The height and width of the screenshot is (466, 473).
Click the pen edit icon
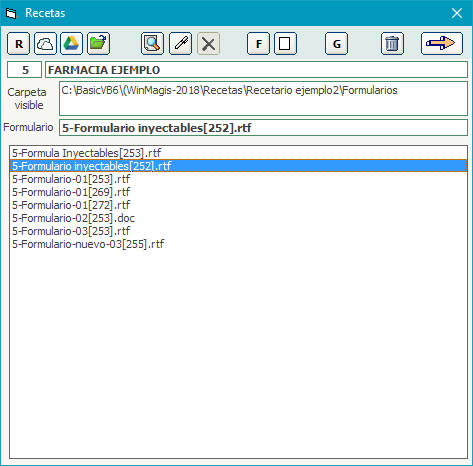[181, 44]
